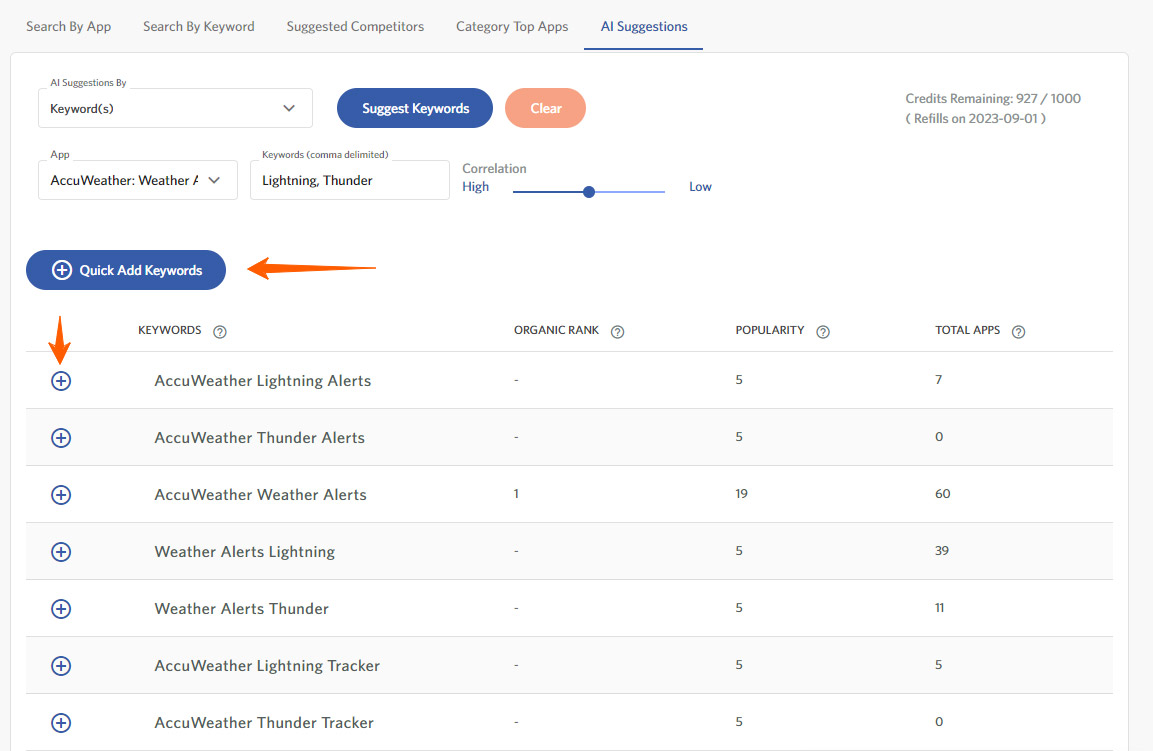Select the AccuWeather Lightning Tracker keyword text
The height and width of the screenshot is (751, 1153).
coord(267,666)
